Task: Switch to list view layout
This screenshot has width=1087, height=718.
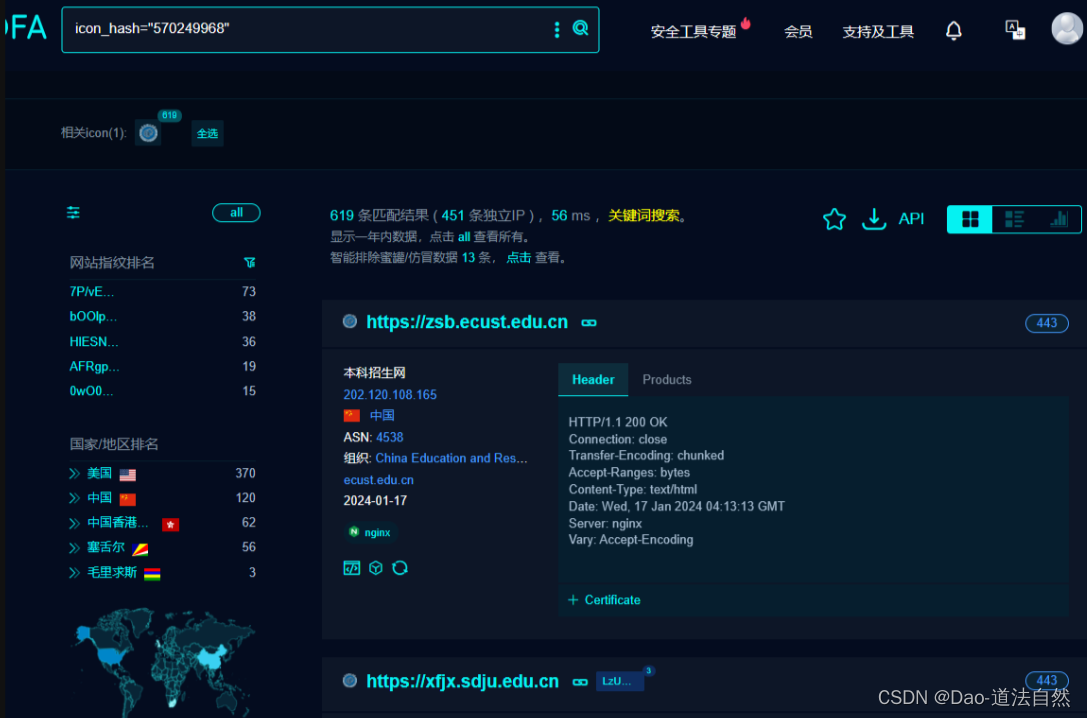Action: coord(1013,218)
